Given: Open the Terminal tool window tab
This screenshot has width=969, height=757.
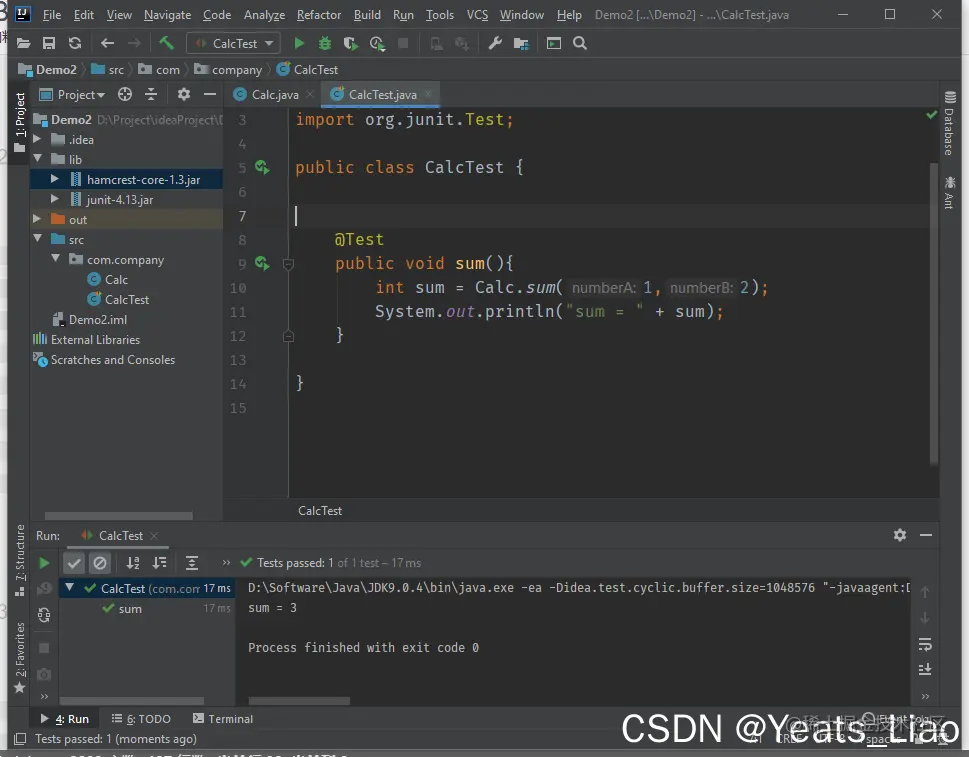Looking at the screenshot, I should tap(223, 719).
